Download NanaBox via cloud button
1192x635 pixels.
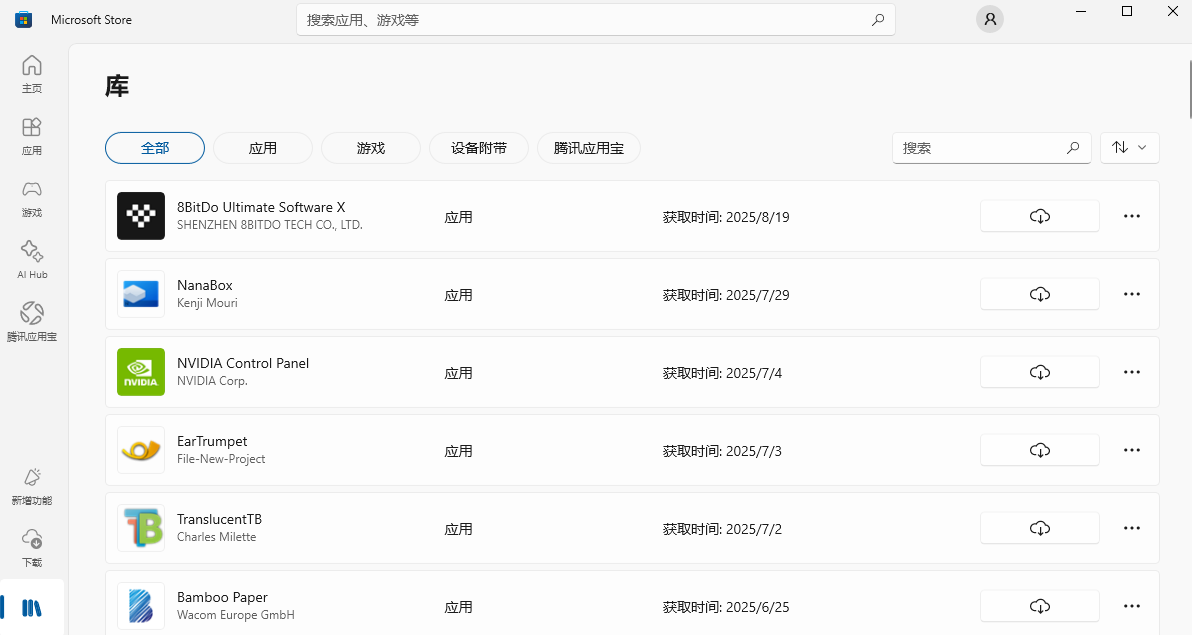[1040, 294]
